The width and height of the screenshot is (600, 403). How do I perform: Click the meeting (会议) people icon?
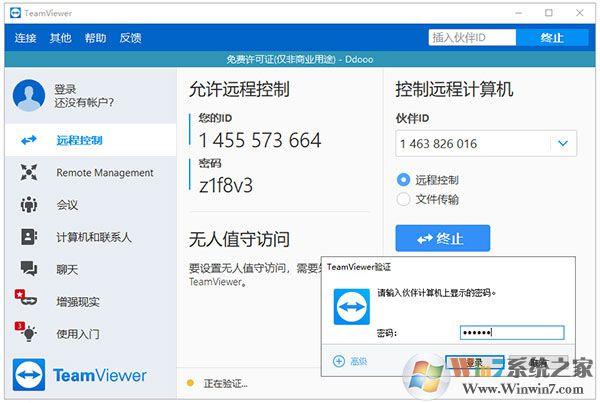[29, 205]
